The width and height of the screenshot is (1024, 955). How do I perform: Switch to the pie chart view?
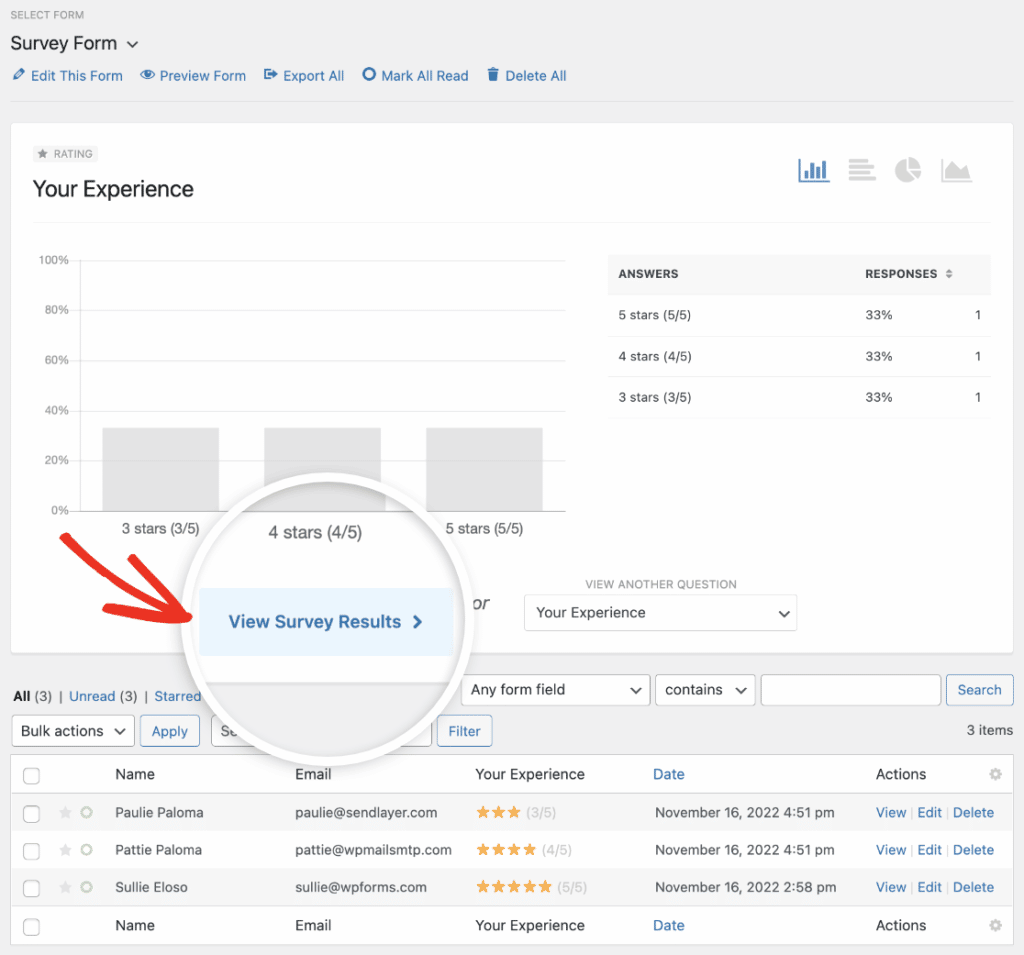tap(907, 170)
